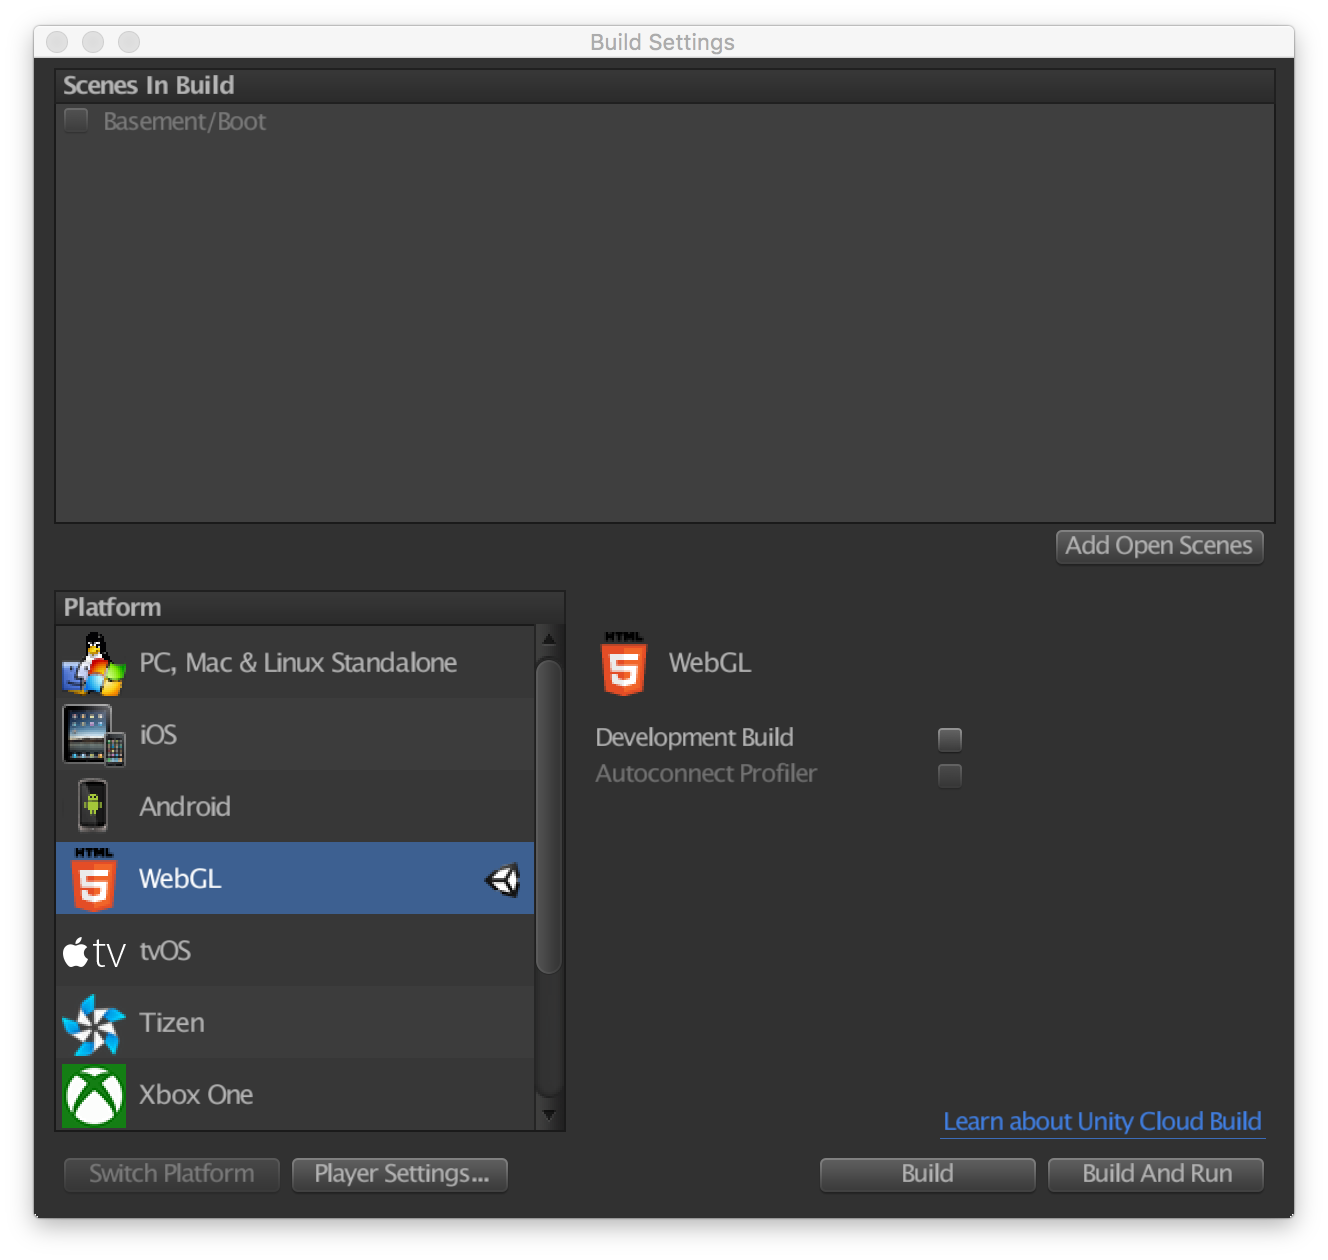Click the platform list scroll down arrow
1328x1260 pixels.
549,1114
